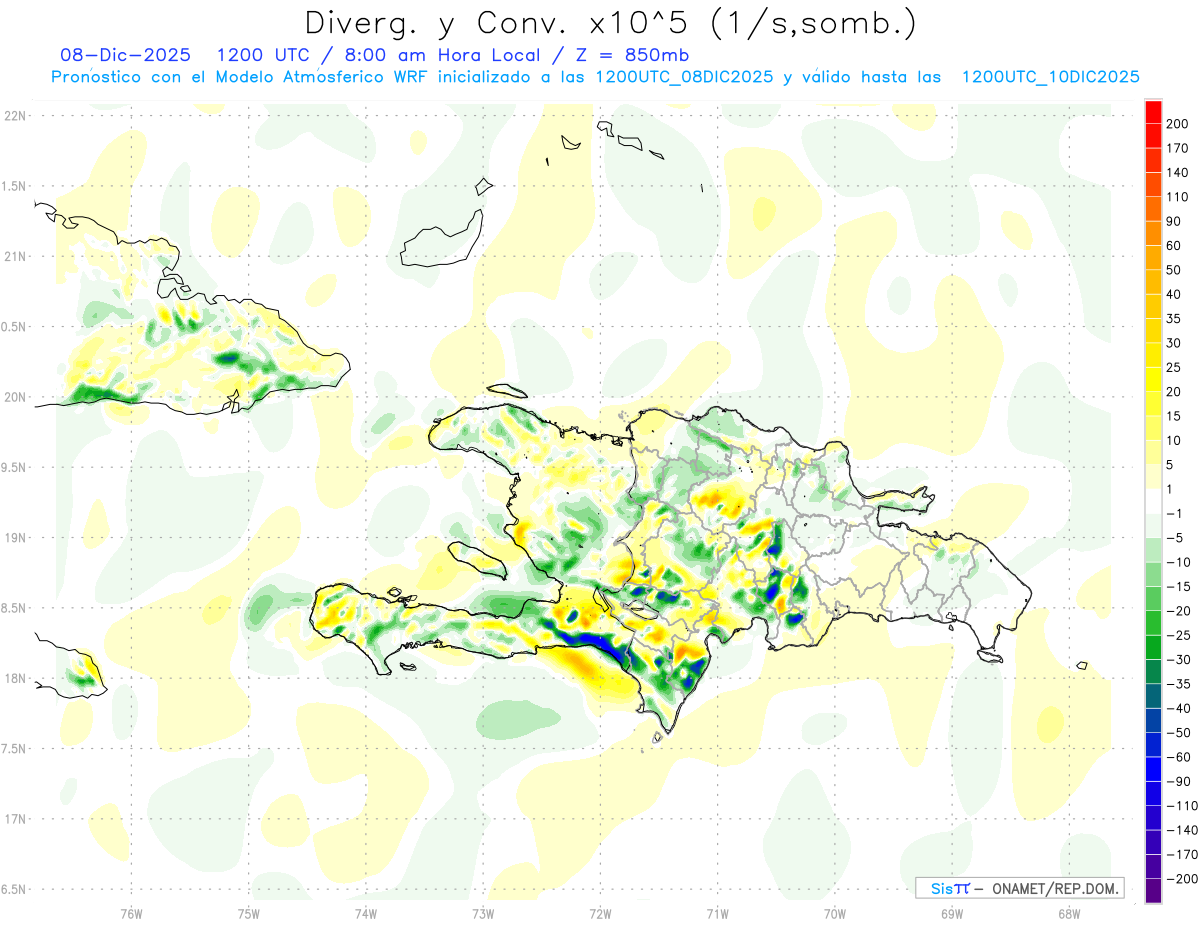This screenshot has width=1200, height=927.
Task: Click the '72W' longitude label
Action: pyautogui.click(x=600, y=913)
